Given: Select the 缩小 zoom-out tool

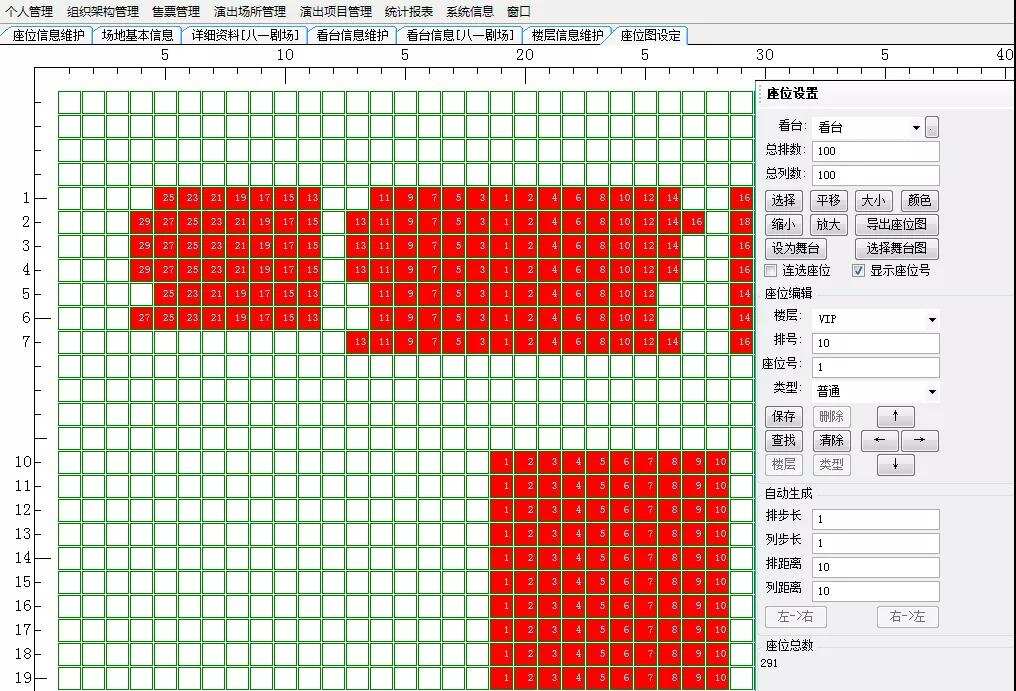Looking at the screenshot, I should 784,224.
